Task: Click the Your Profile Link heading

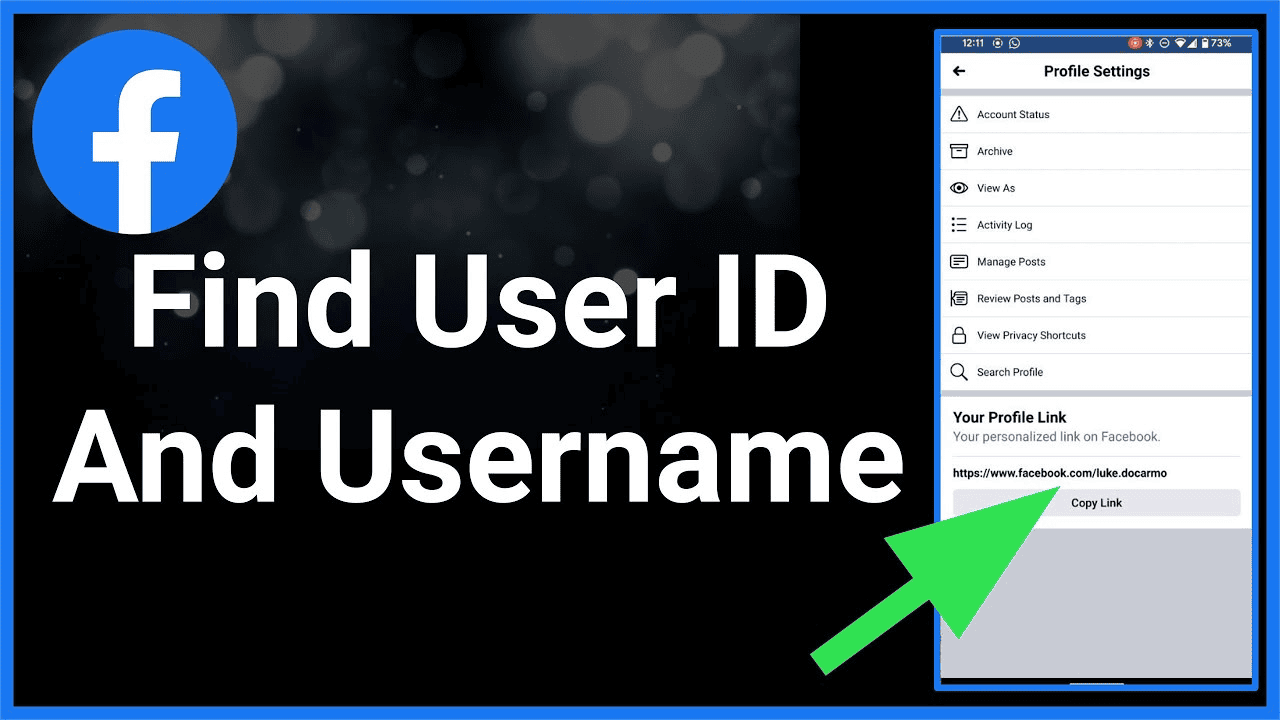Action: 1010,417
